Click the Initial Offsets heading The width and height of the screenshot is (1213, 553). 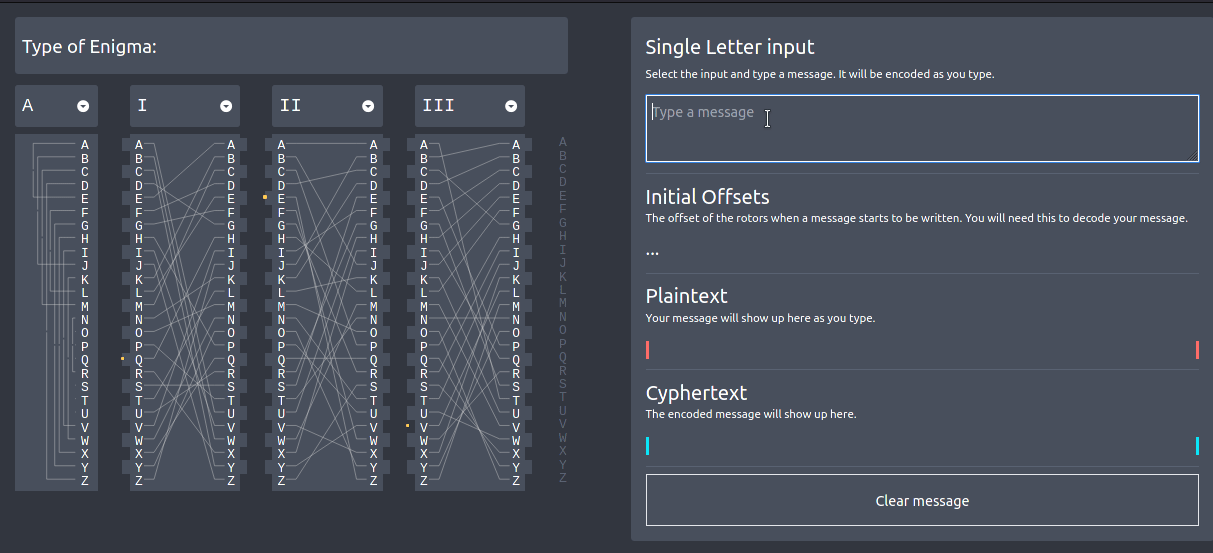[x=707, y=196]
